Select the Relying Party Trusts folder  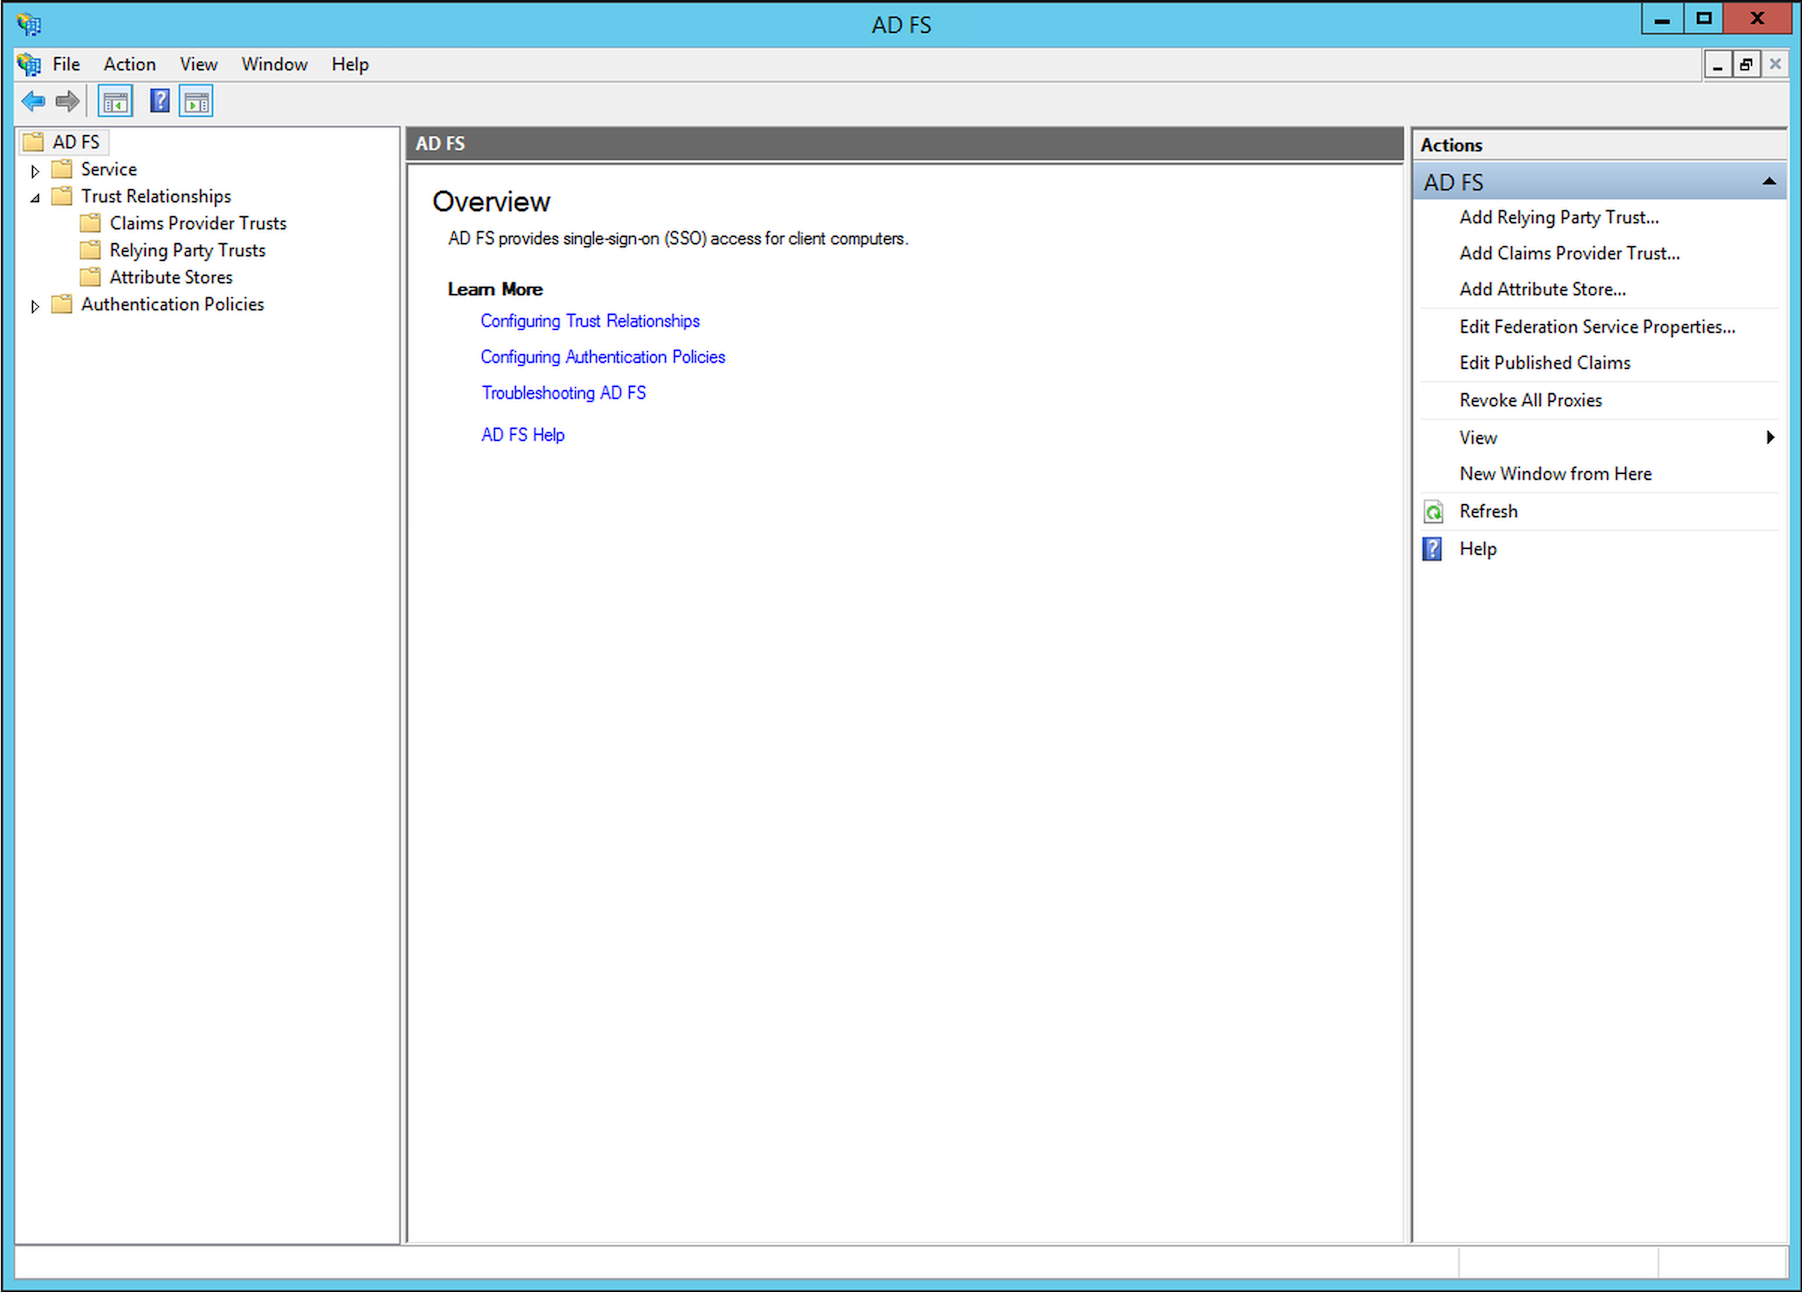point(187,250)
